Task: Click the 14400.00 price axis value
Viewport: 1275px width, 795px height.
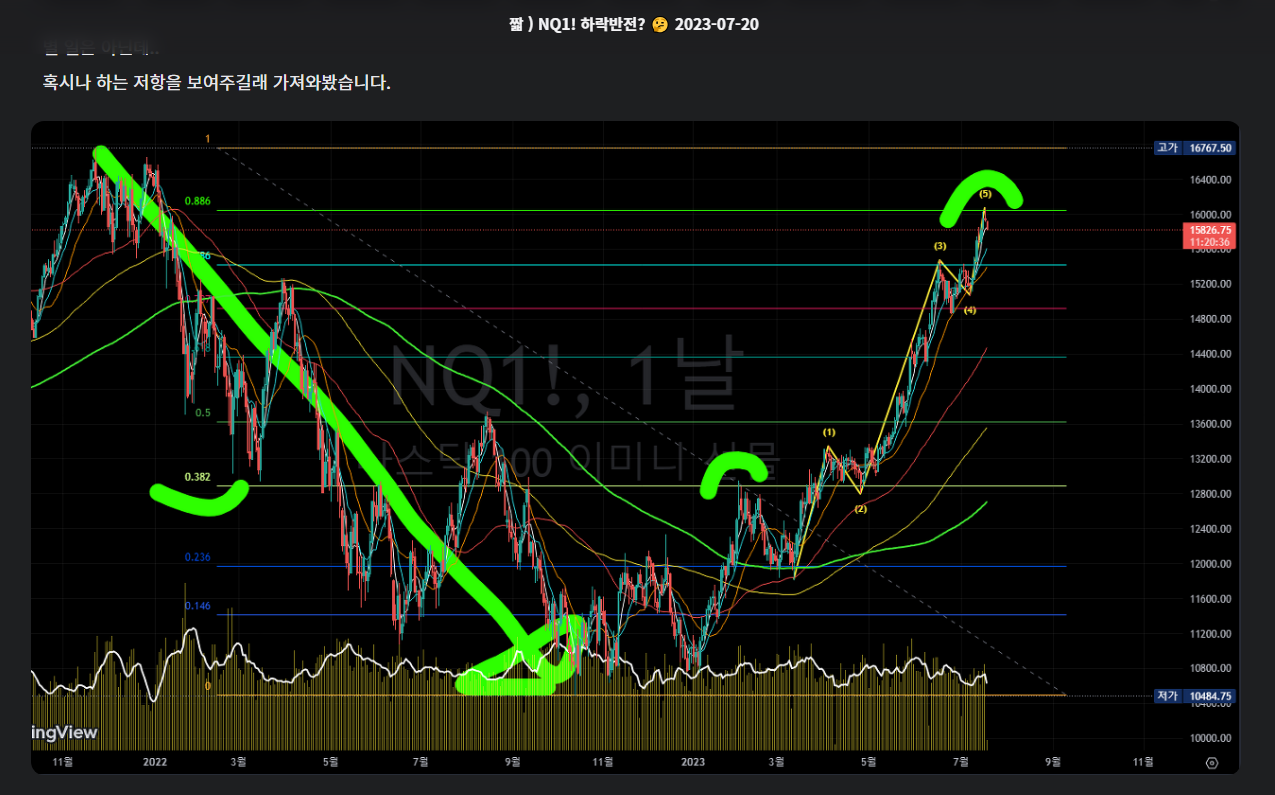Action: click(1211, 354)
